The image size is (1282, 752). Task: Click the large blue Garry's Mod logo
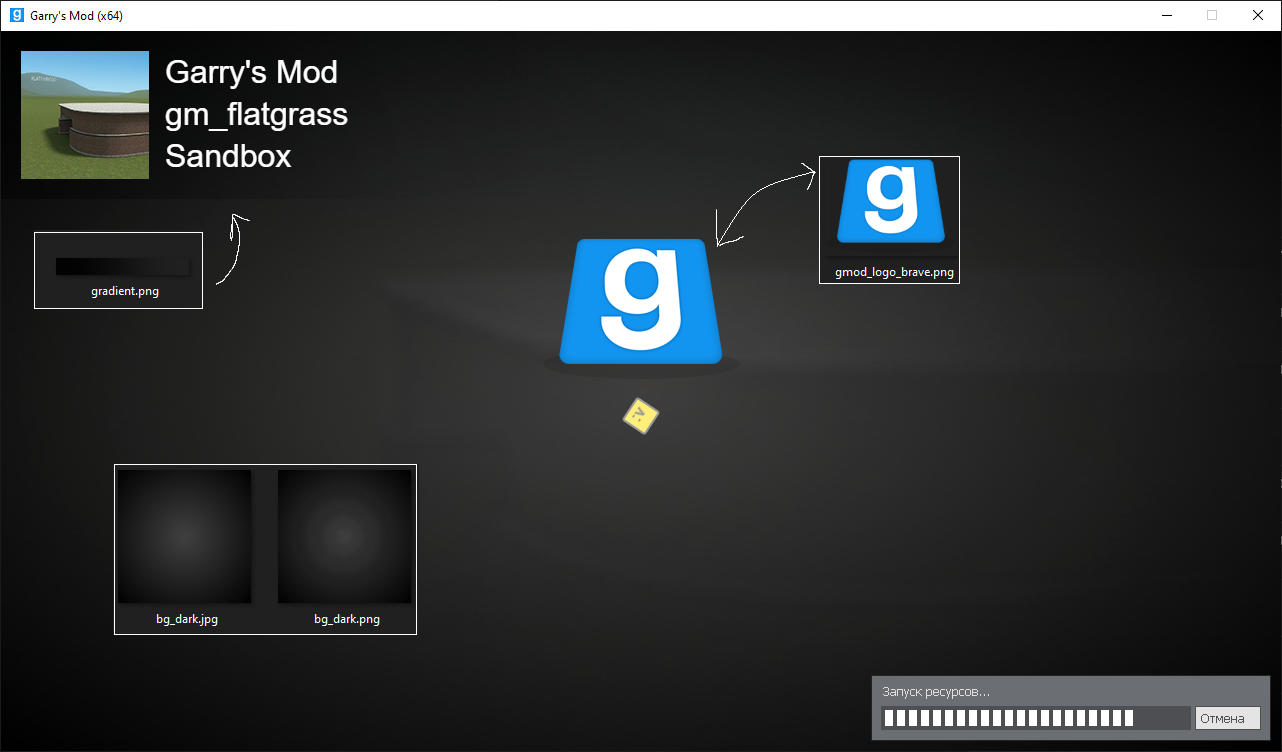[x=641, y=302]
